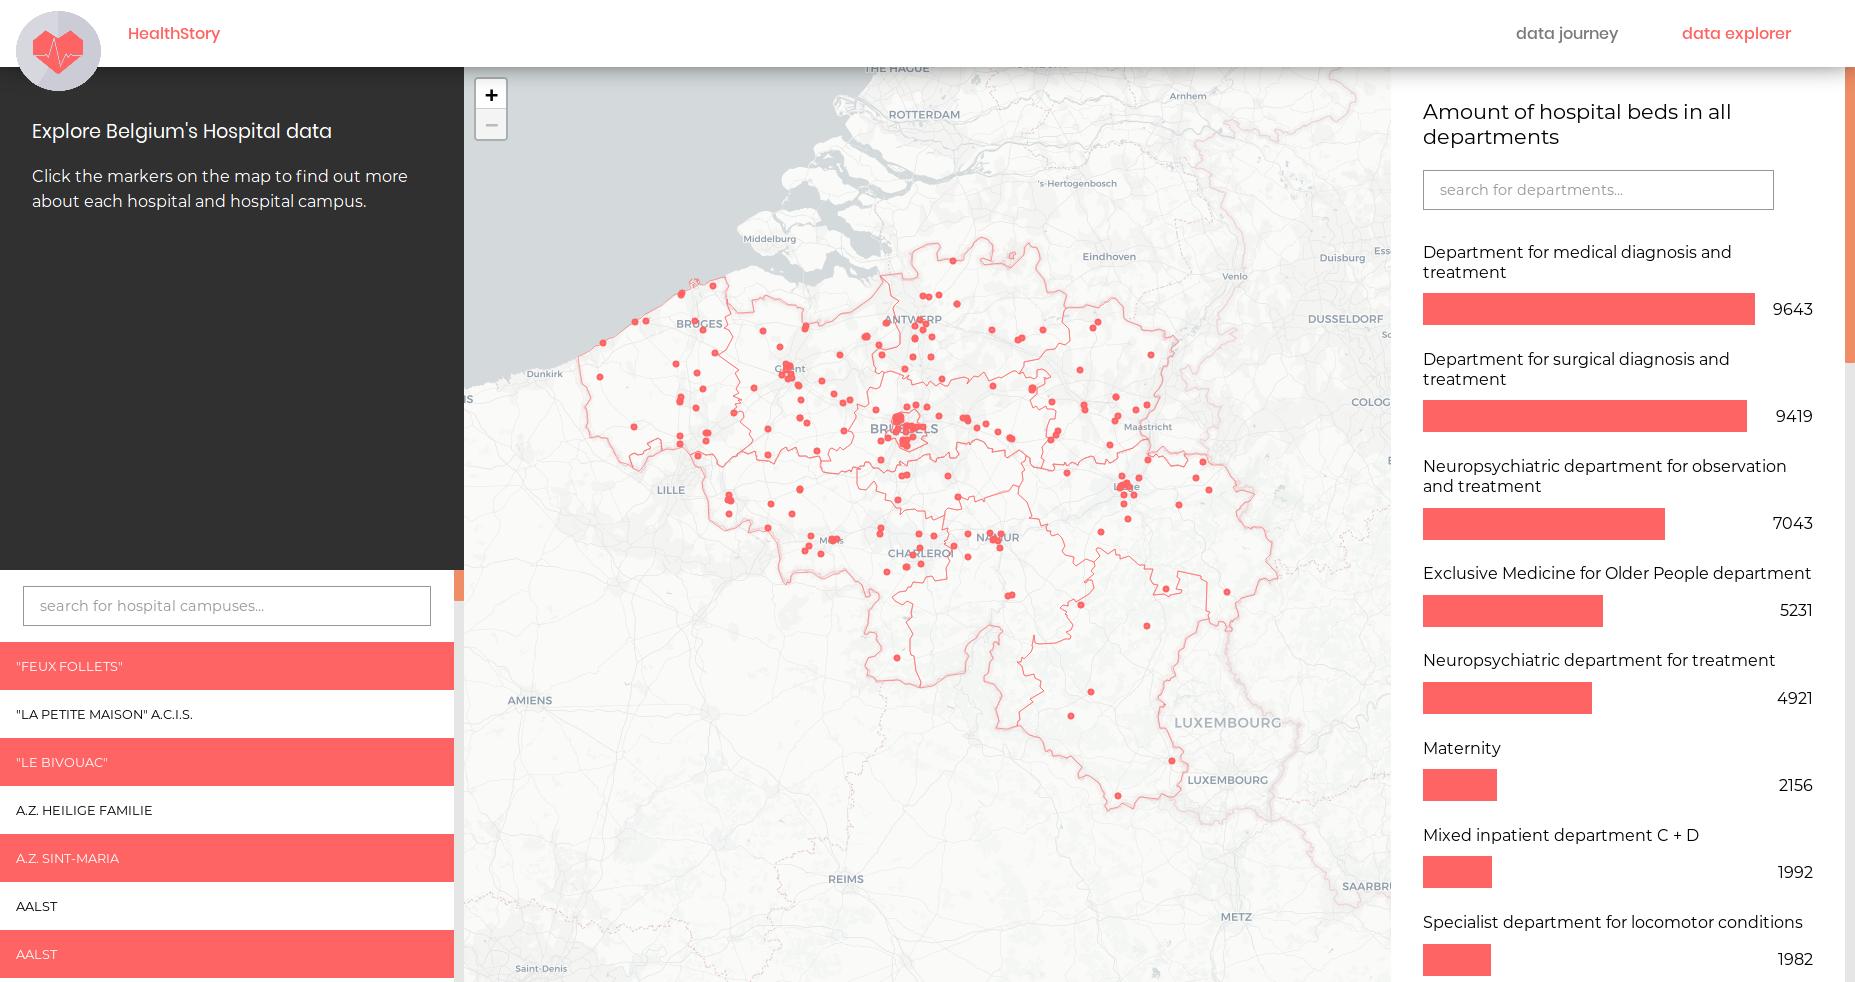This screenshot has height=982, width=1855.
Task: Click the Neuropsychiatric department for treatment bar
Action: coord(1507,698)
